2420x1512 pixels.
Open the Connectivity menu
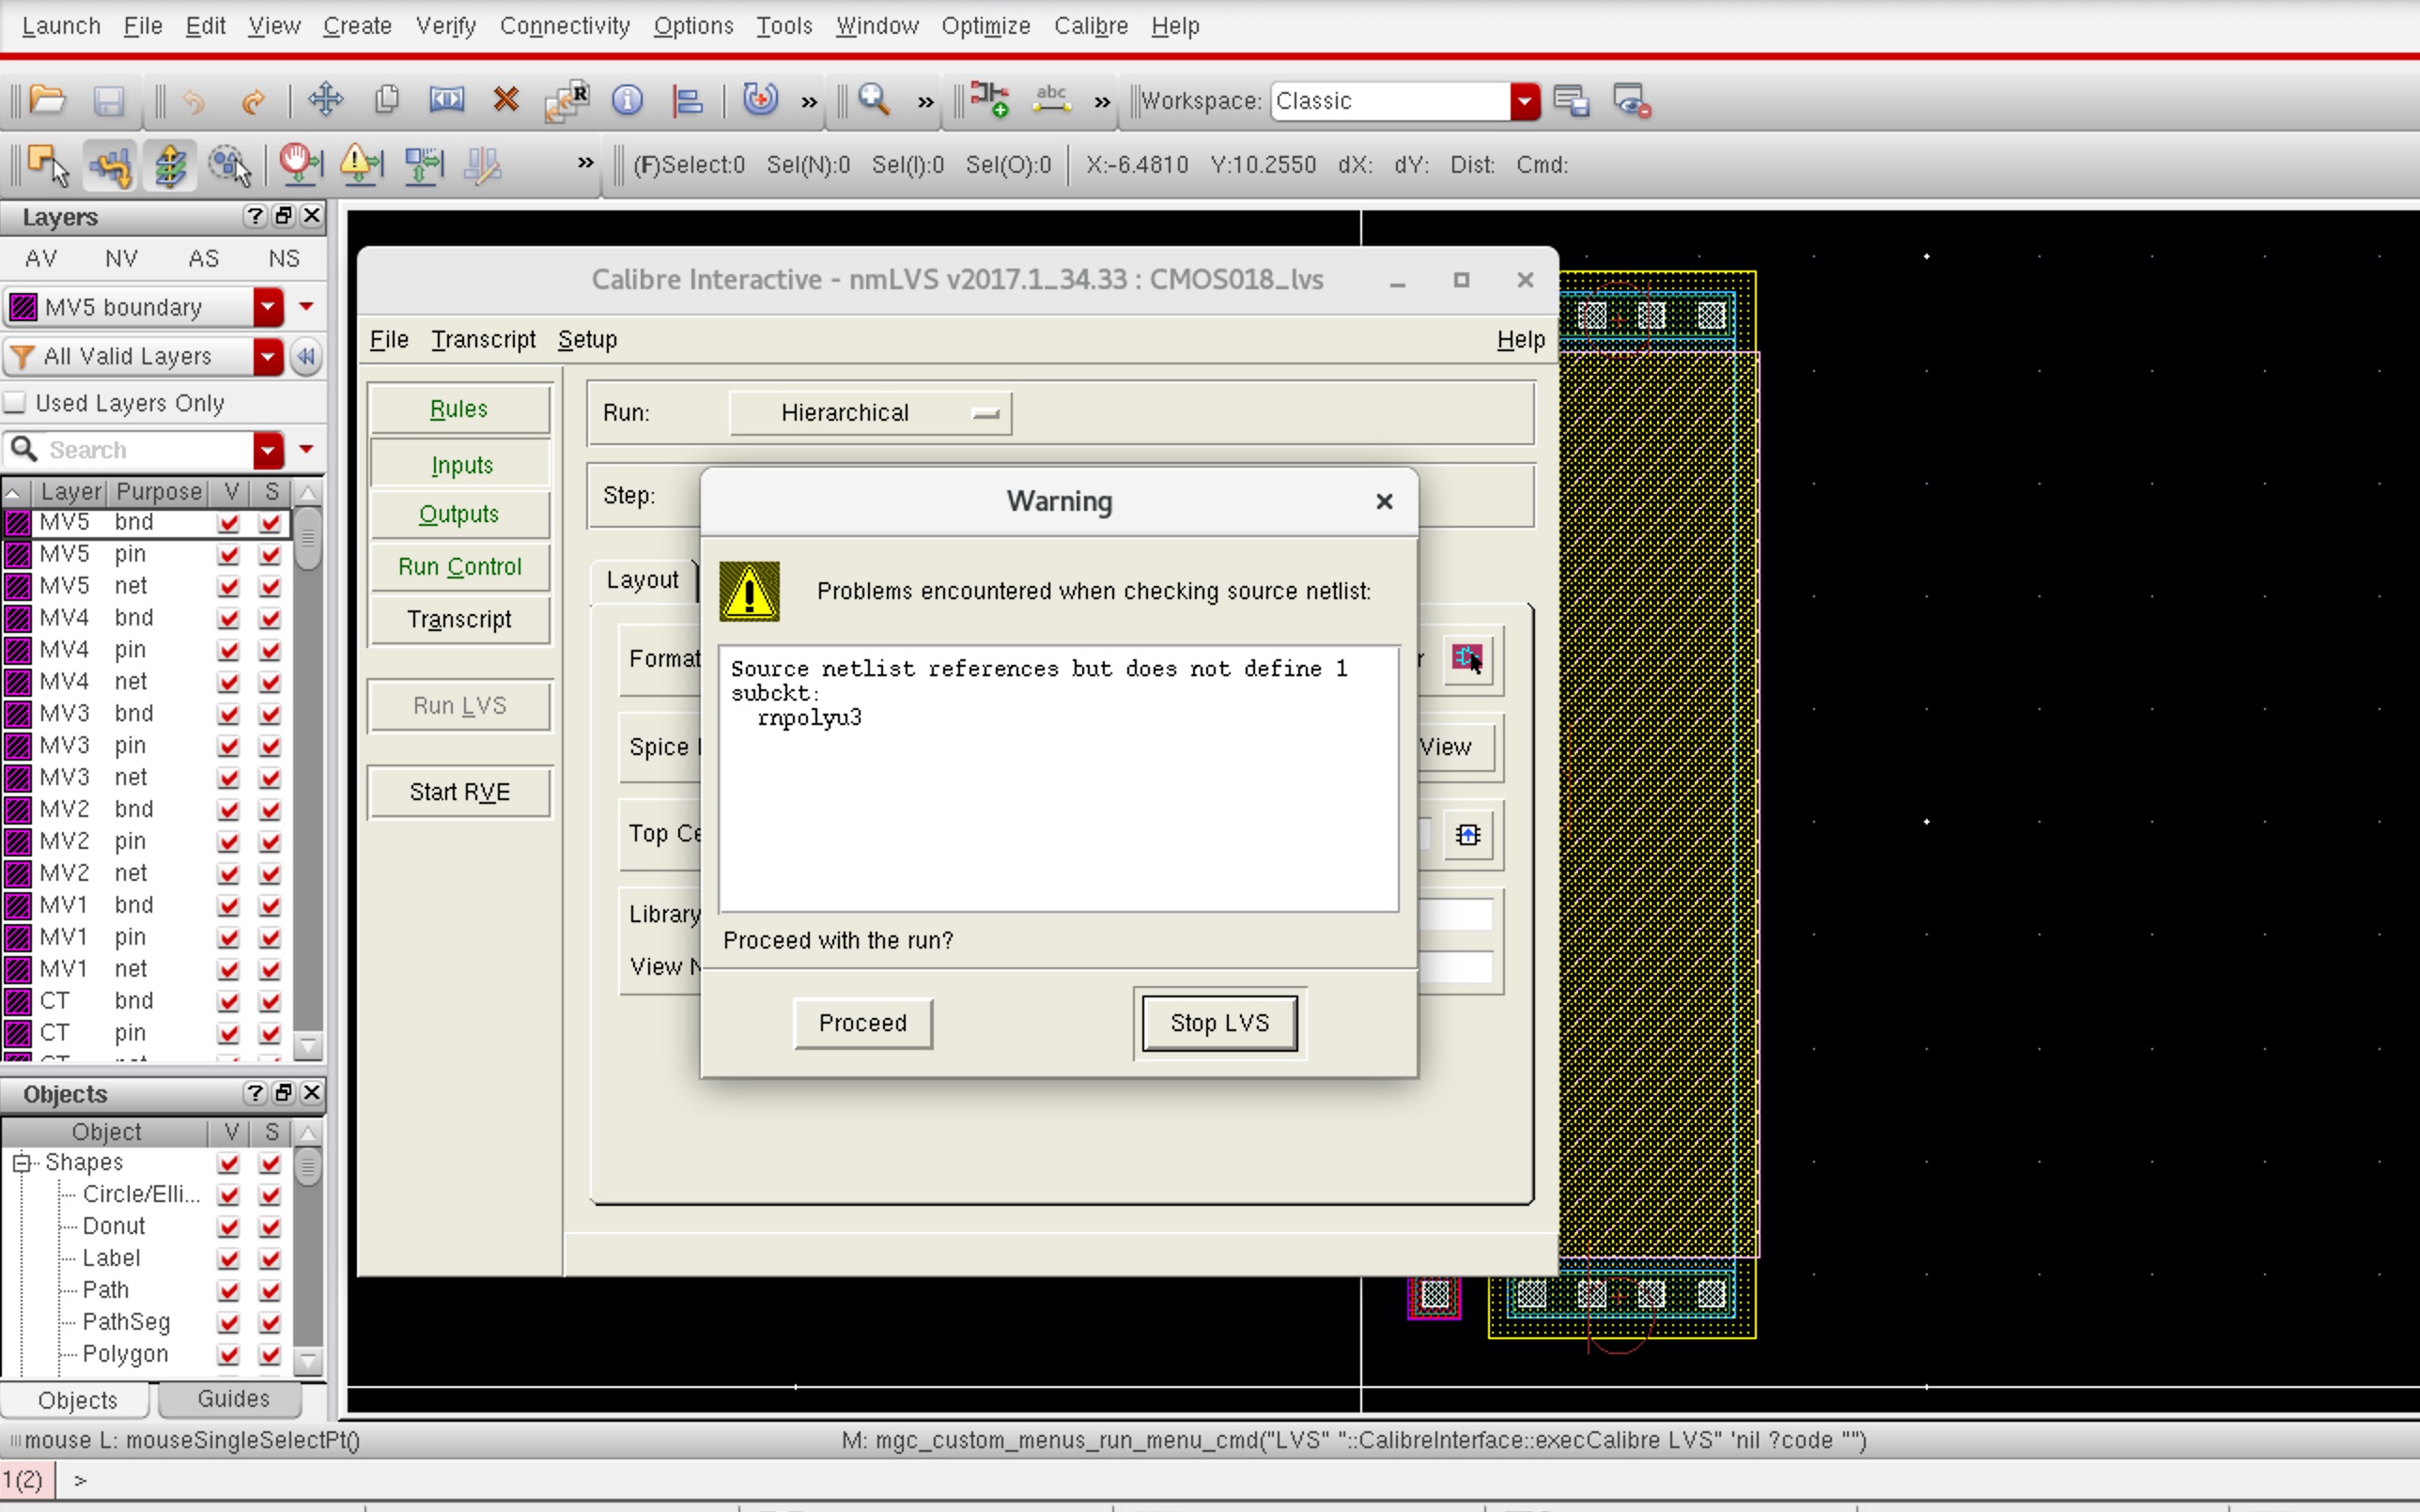click(565, 26)
